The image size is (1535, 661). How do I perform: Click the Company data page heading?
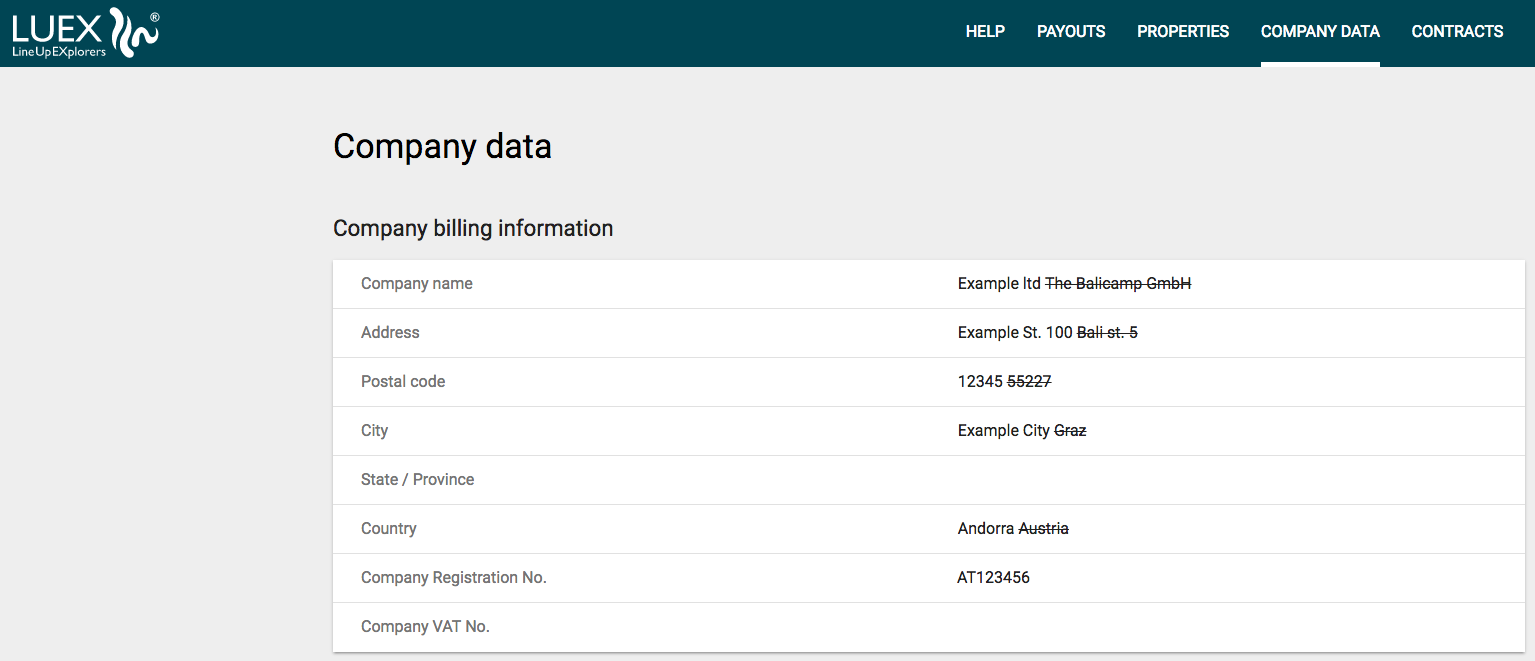442,147
